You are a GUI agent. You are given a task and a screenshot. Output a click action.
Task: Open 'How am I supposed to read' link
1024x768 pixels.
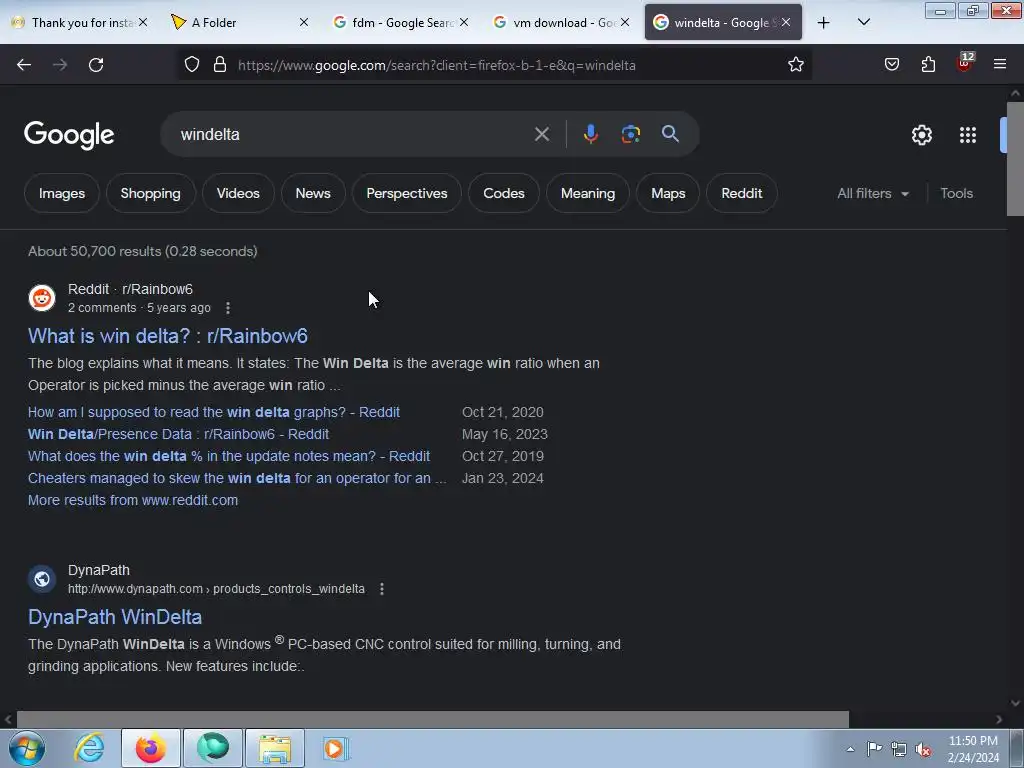pos(214,412)
